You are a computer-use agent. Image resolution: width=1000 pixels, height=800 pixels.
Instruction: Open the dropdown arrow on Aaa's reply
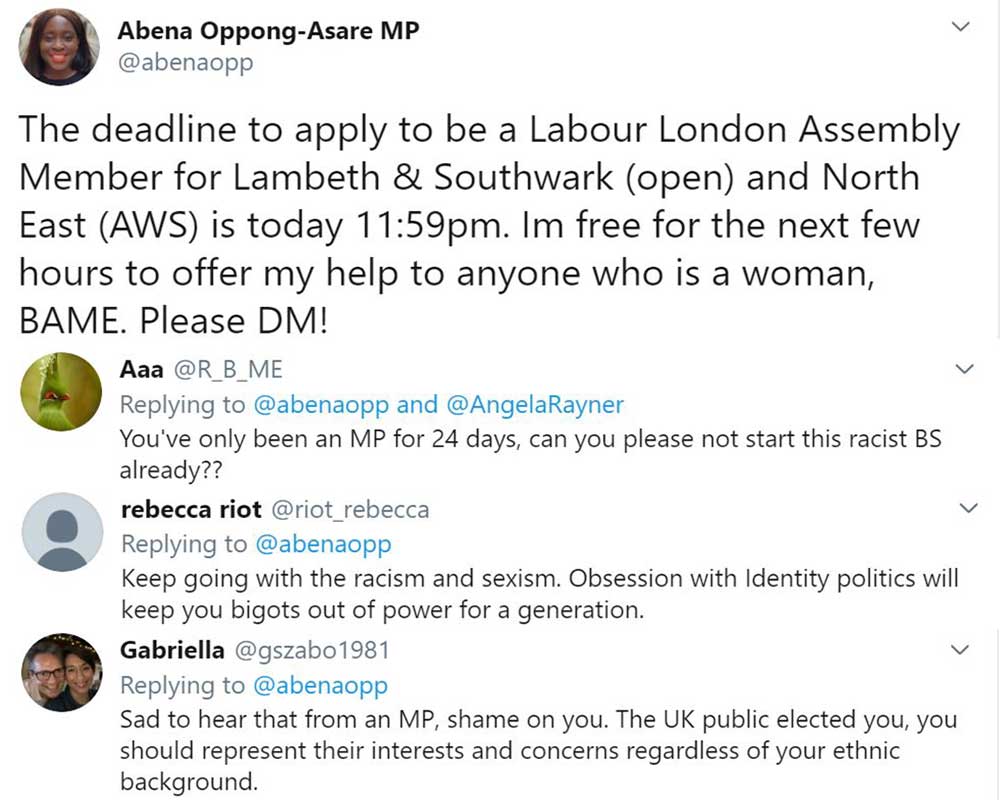[x=965, y=368]
